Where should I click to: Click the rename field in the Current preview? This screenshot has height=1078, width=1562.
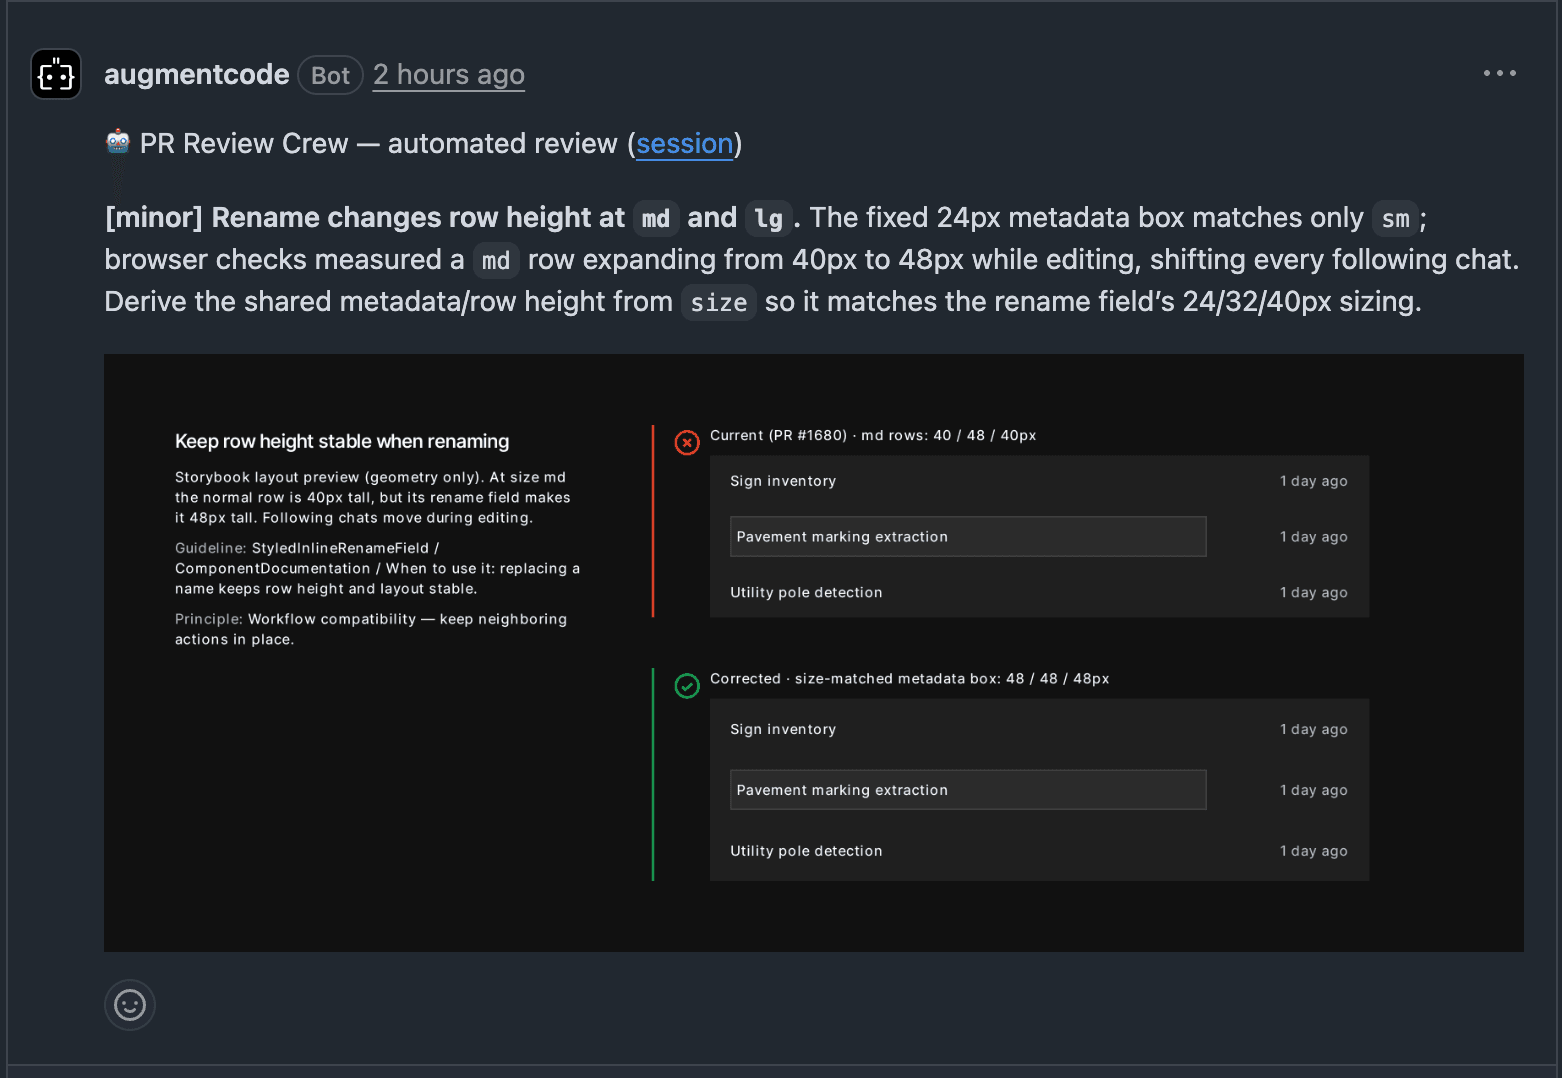coord(968,537)
